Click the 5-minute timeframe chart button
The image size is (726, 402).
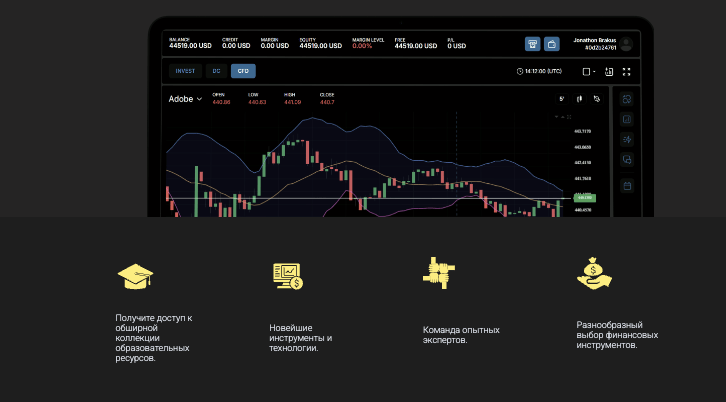tap(562, 98)
